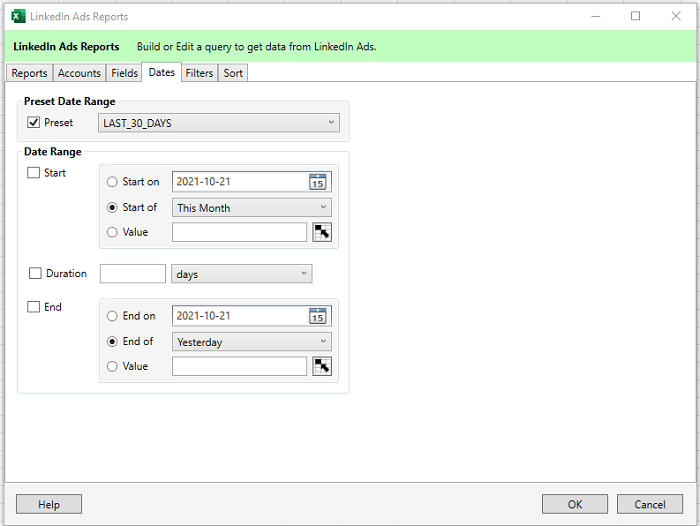Click the End Value text field
The height and width of the screenshot is (526, 700).
coord(239,366)
